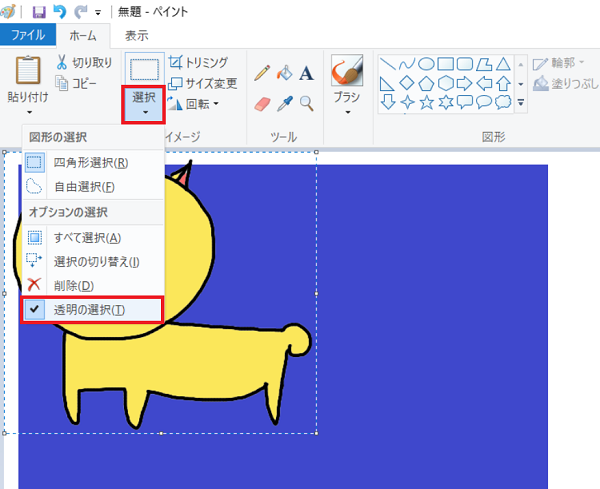Collapse the 選択 dropdown button
The image size is (600, 489).
(144, 104)
